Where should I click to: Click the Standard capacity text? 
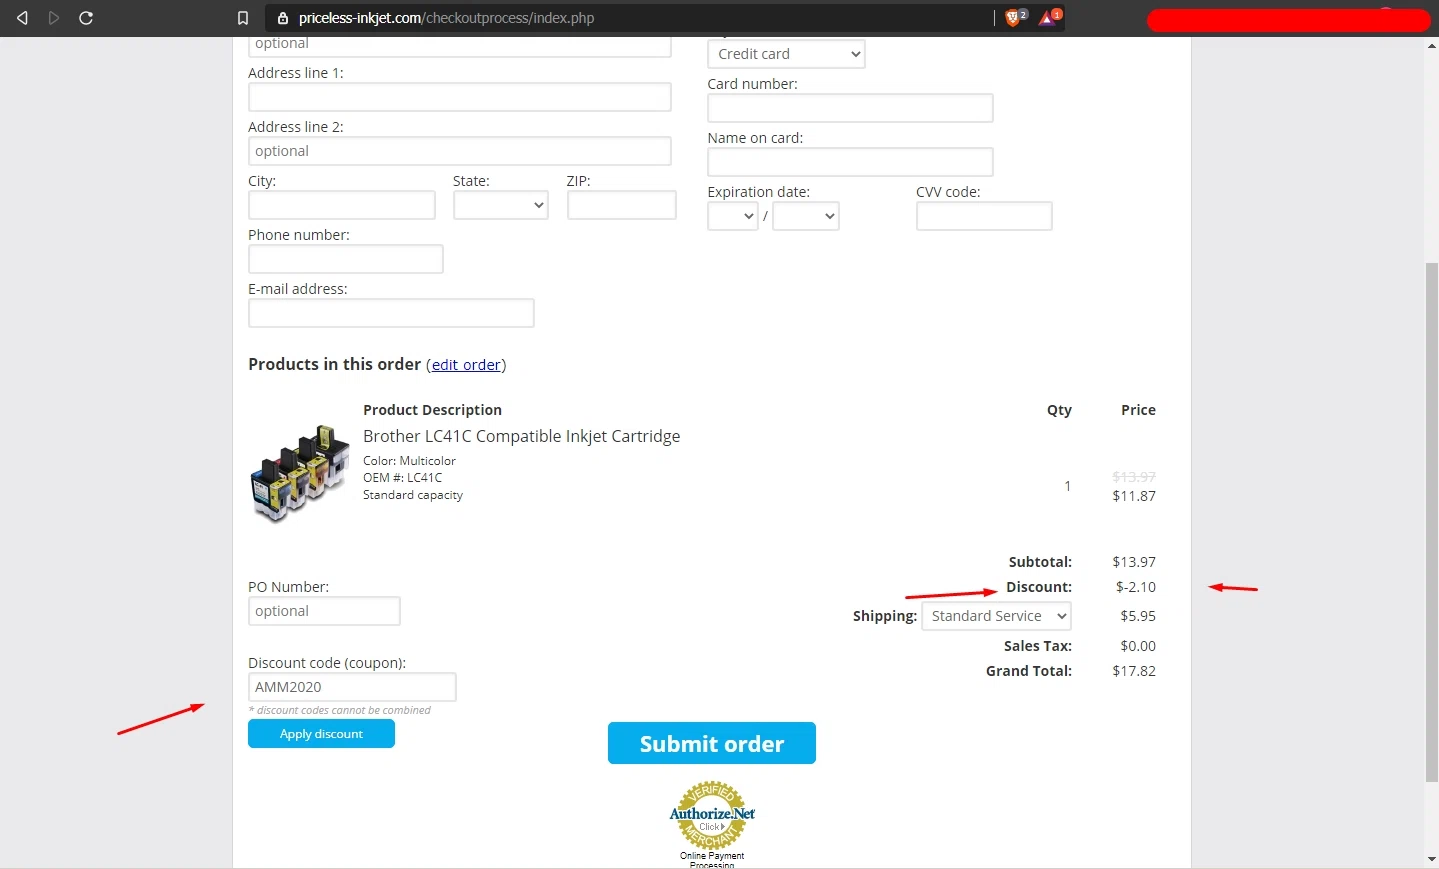(413, 495)
